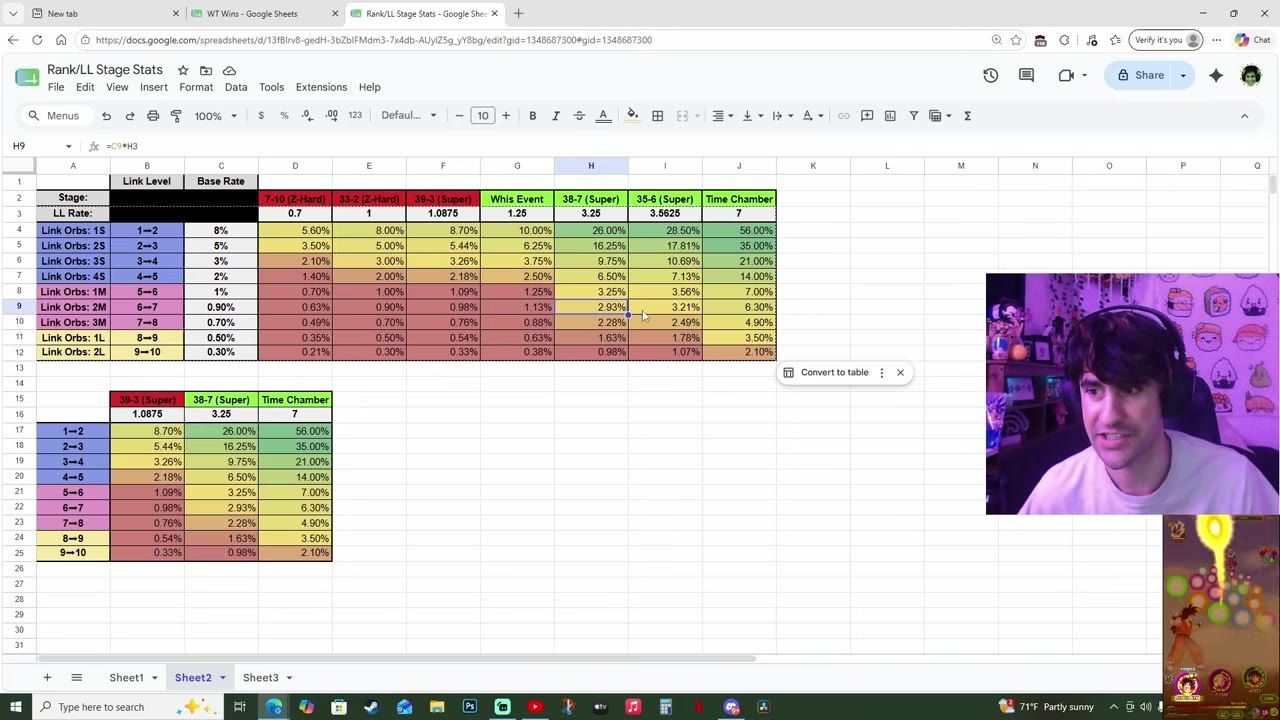1280x720 pixels.
Task: Insert a chart from the toolbar
Action: [x=890, y=116]
